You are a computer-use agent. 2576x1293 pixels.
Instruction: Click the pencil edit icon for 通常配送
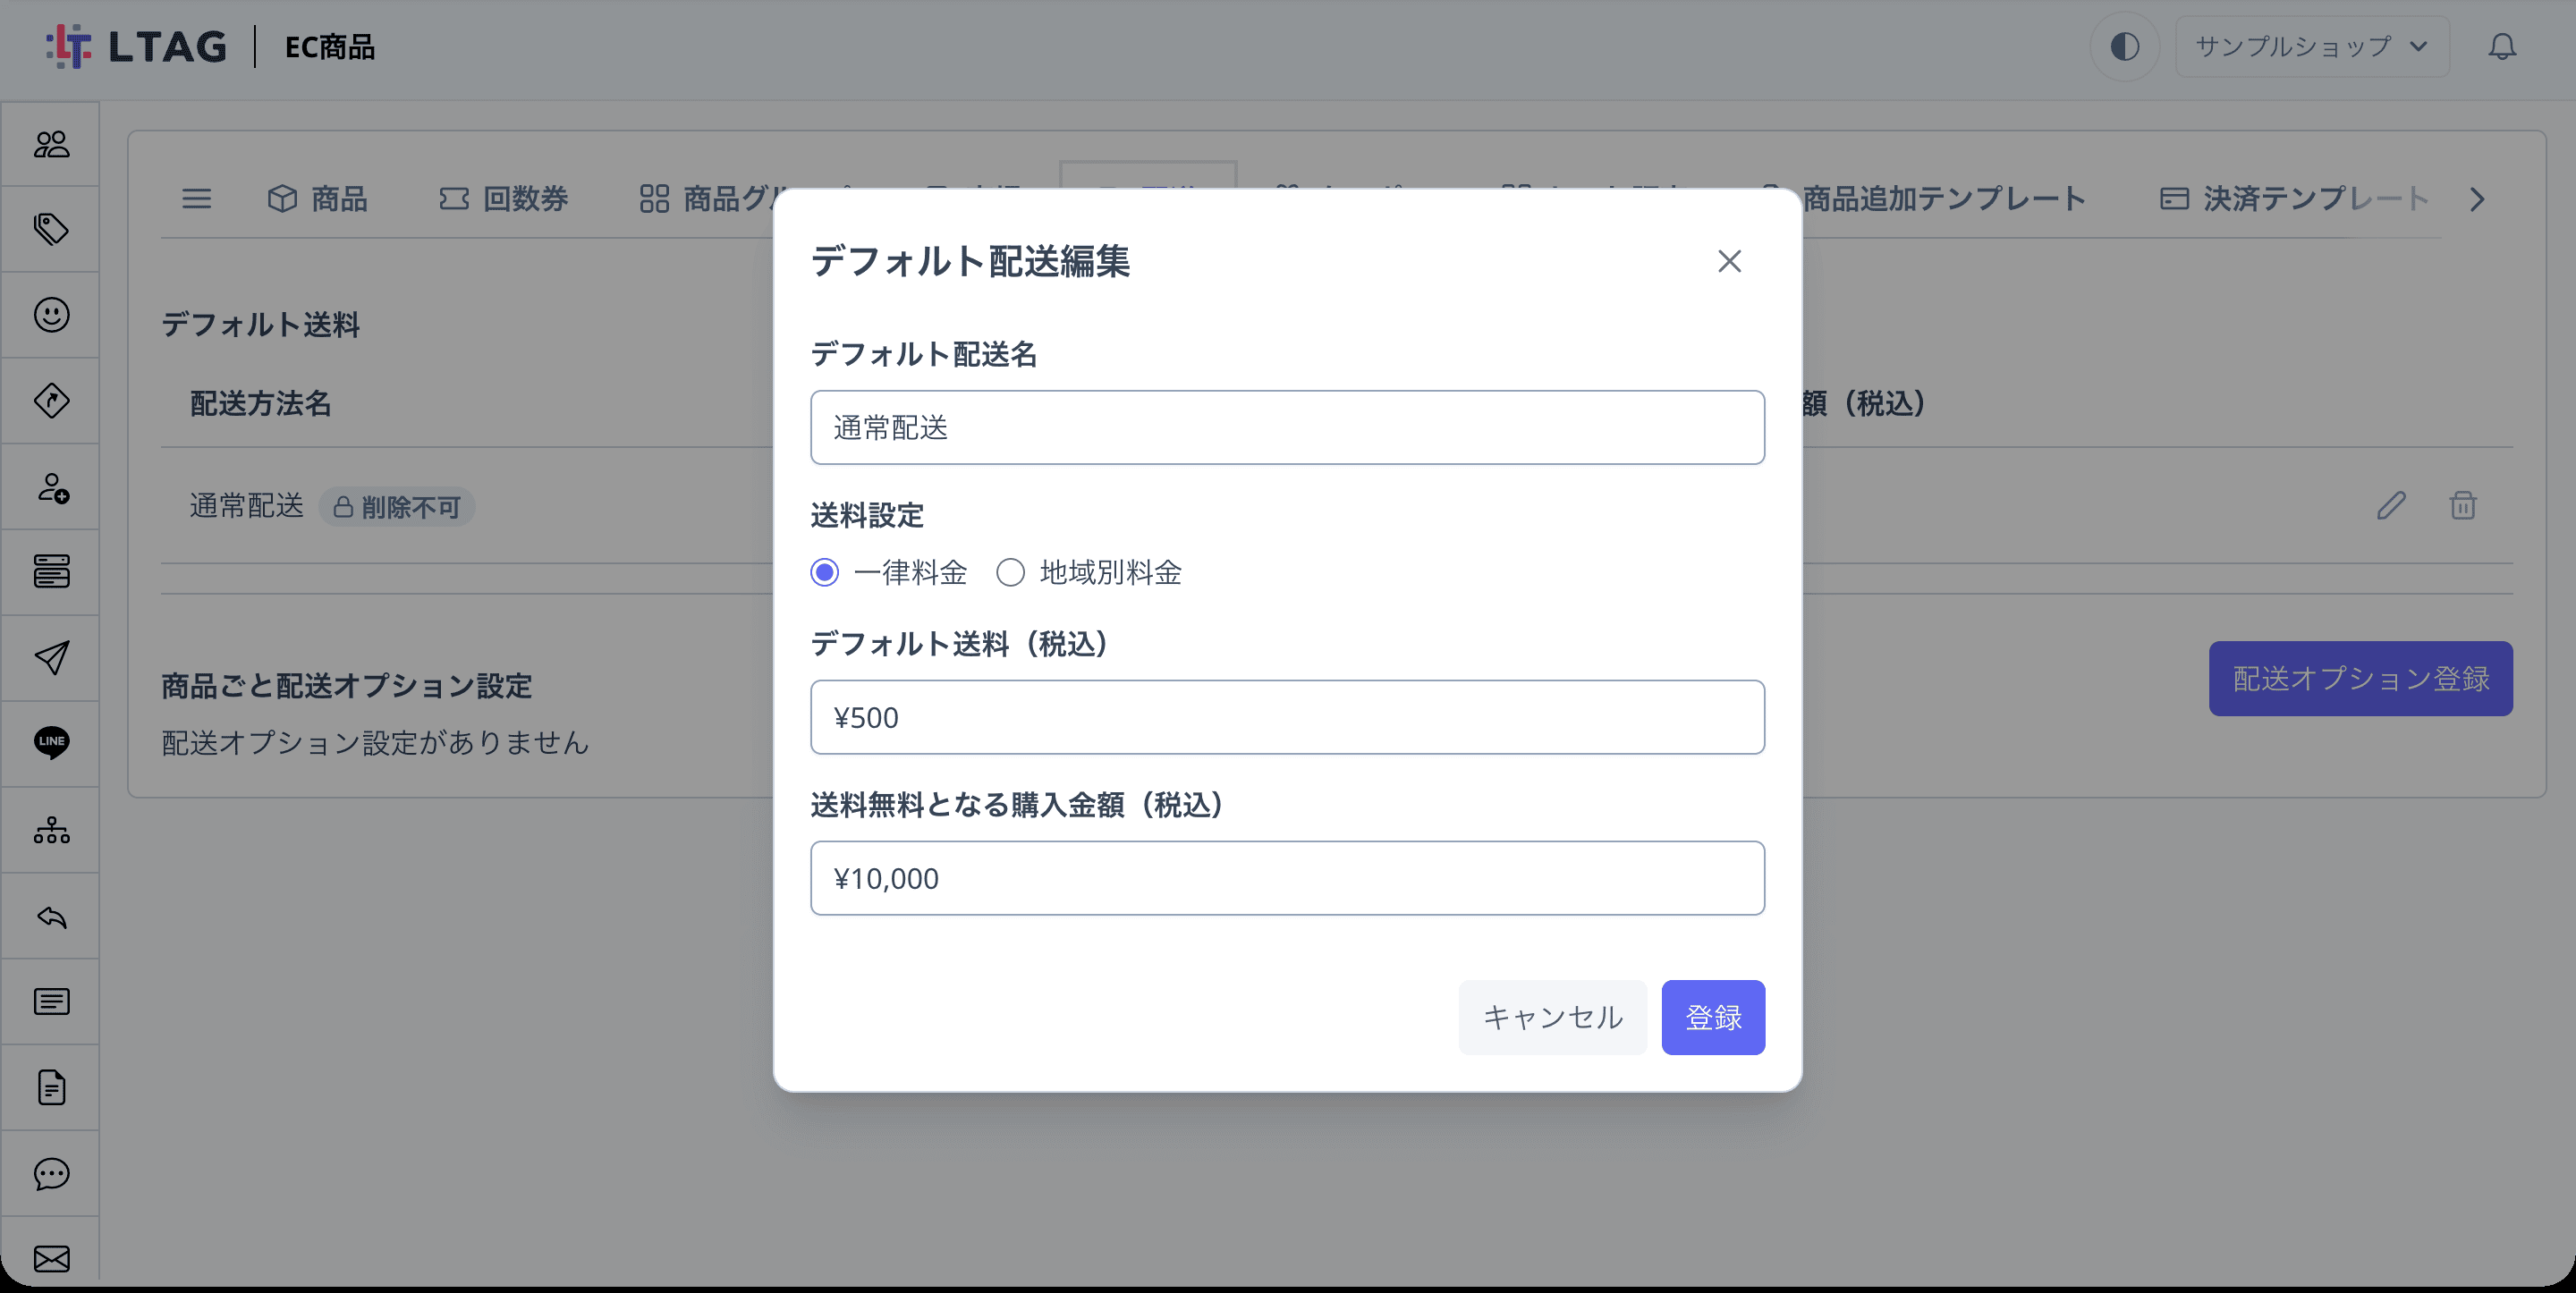[x=2391, y=506]
